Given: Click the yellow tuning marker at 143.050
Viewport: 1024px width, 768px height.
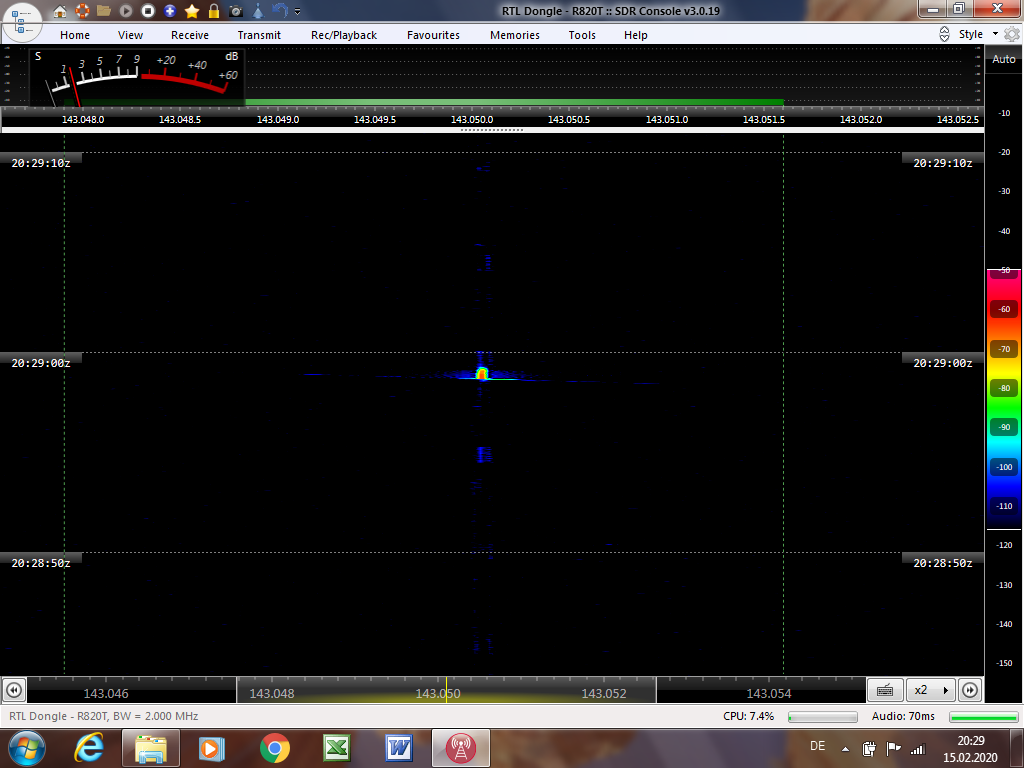Looking at the screenshot, I should pyautogui.click(x=447, y=690).
